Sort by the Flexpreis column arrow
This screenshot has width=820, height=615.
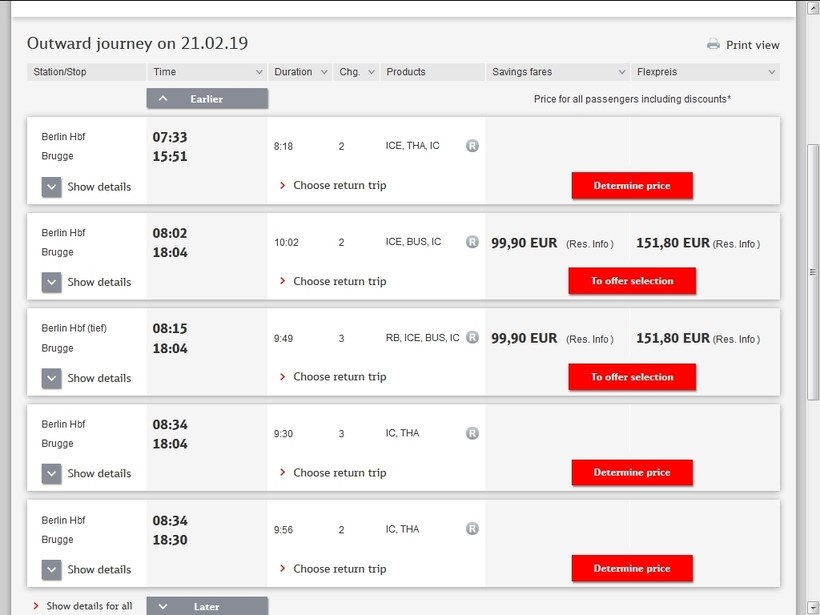tap(771, 72)
